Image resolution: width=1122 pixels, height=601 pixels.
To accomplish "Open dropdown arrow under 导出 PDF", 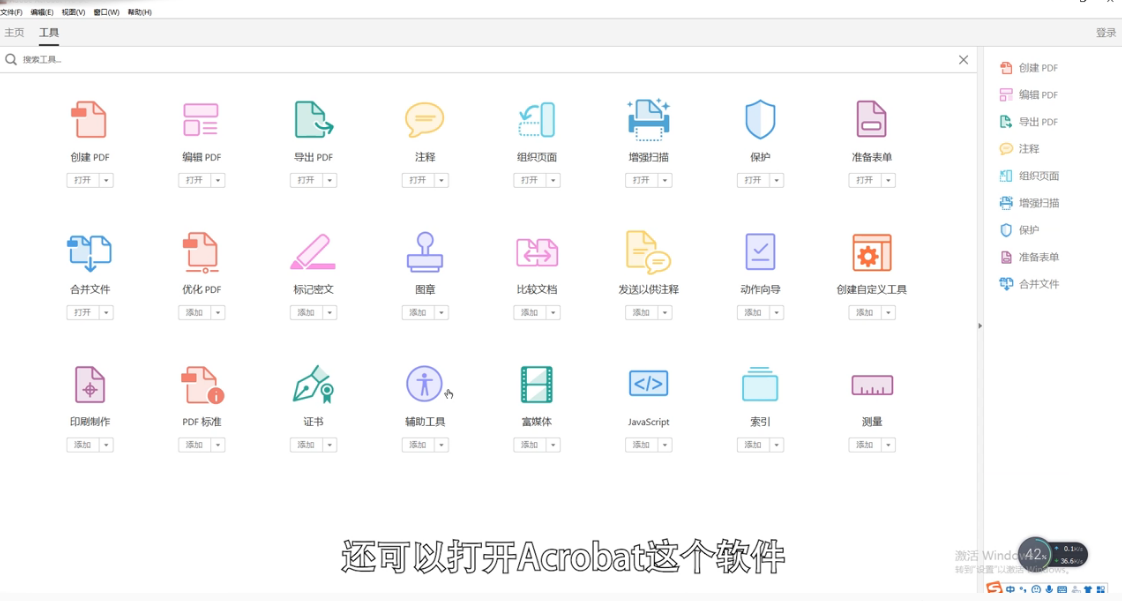I will coord(329,180).
